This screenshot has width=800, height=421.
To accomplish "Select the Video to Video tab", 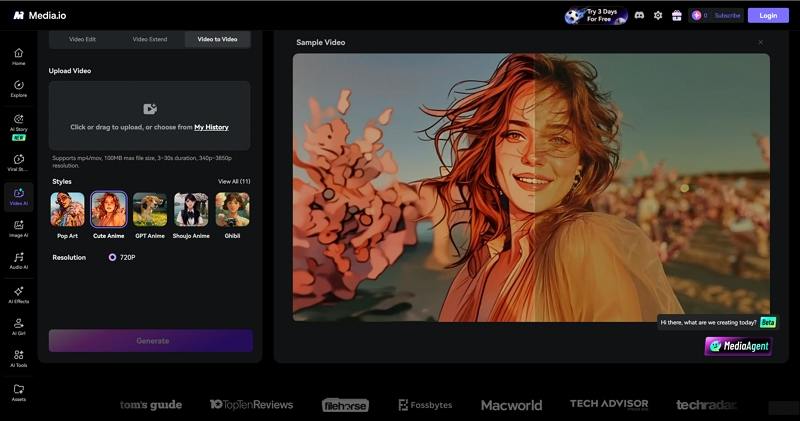I will pos(217,39).
